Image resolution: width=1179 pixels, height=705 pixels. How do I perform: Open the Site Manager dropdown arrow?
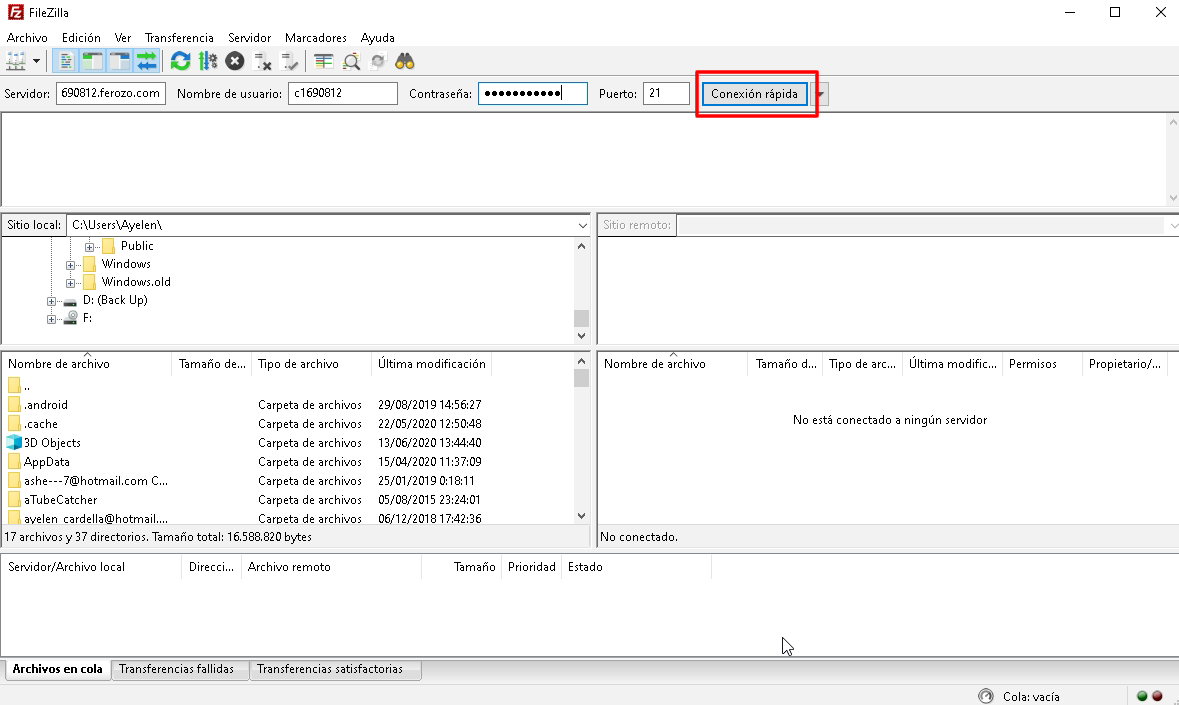pos(35,61)
